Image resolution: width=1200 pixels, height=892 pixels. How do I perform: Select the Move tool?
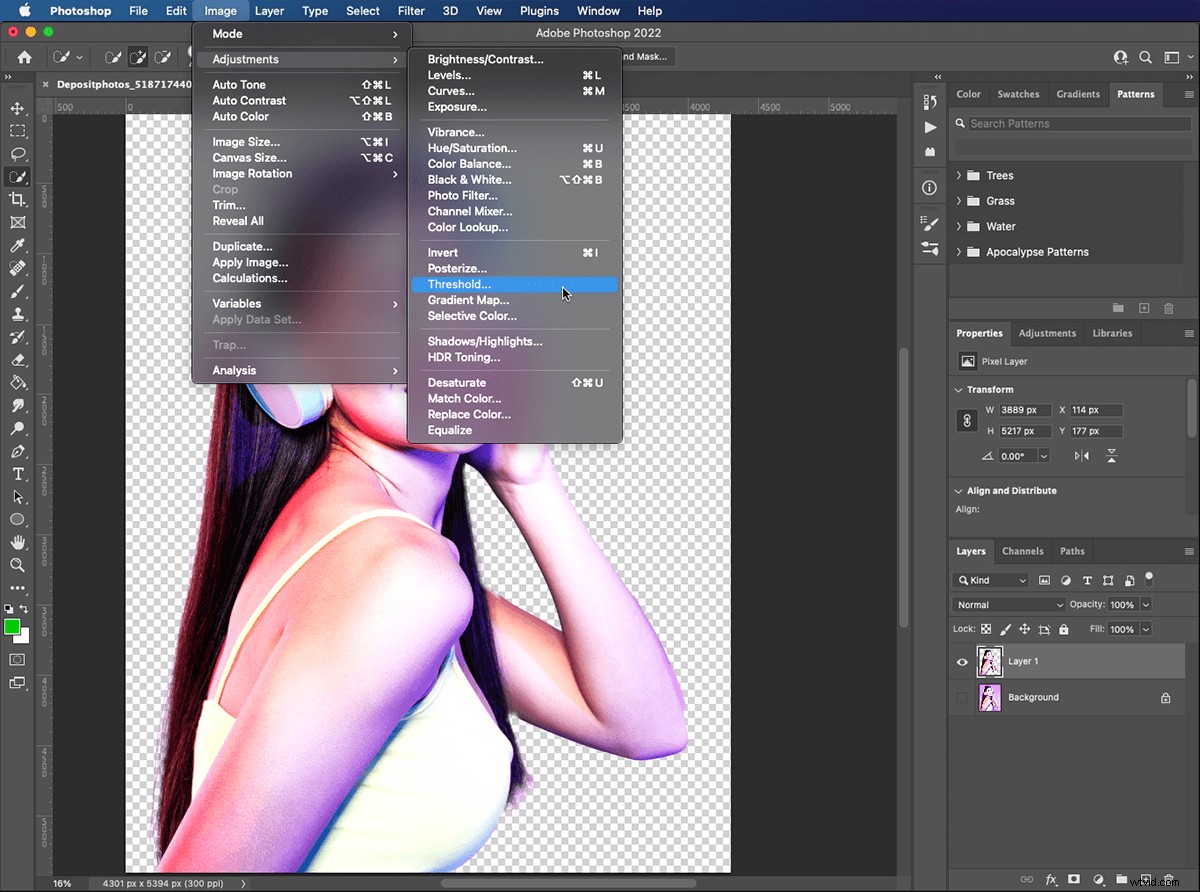17,108
